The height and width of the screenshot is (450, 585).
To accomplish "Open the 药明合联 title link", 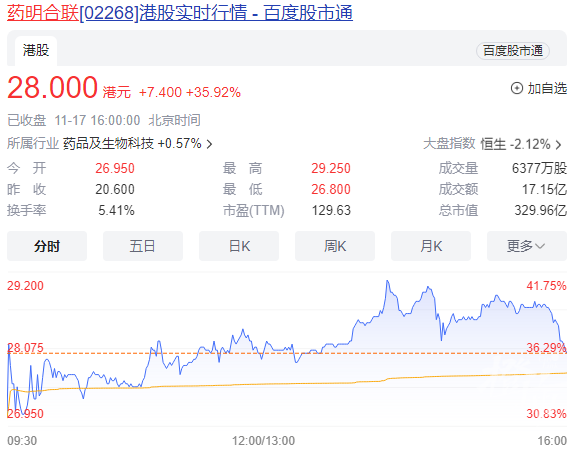I will (x=180, y=12).
